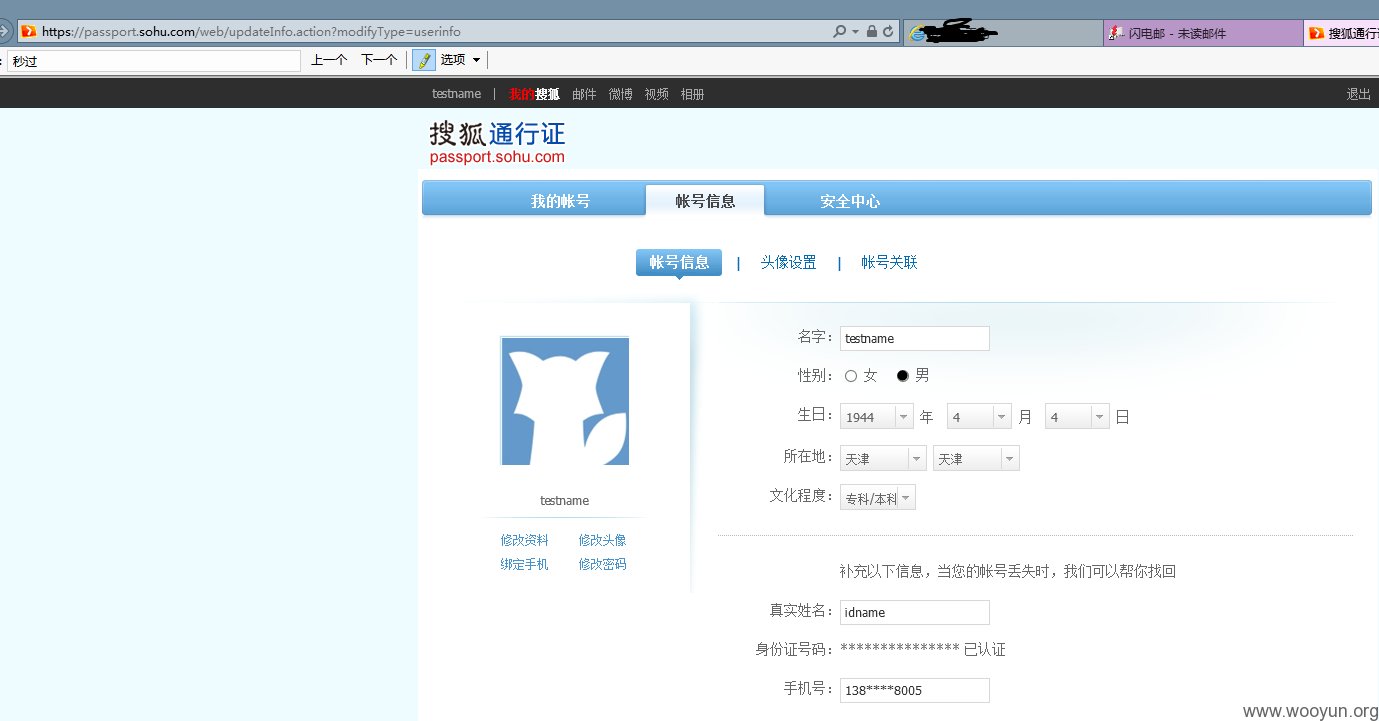Click the 真实姓名 input field
The width and height of the screenshot is (1379, 721).
[914, 612]
